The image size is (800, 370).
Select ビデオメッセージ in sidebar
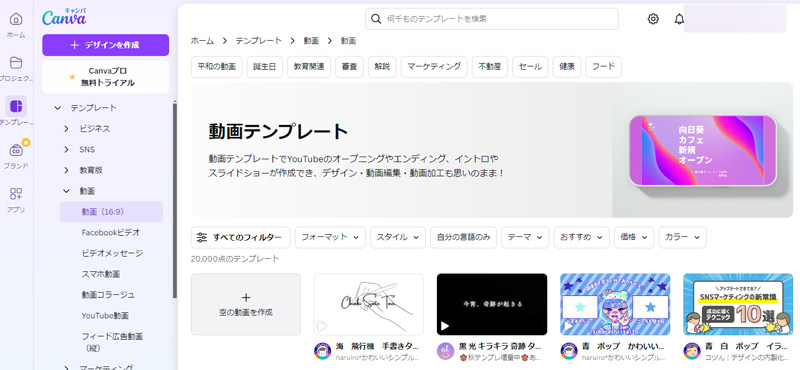point(112,253)
